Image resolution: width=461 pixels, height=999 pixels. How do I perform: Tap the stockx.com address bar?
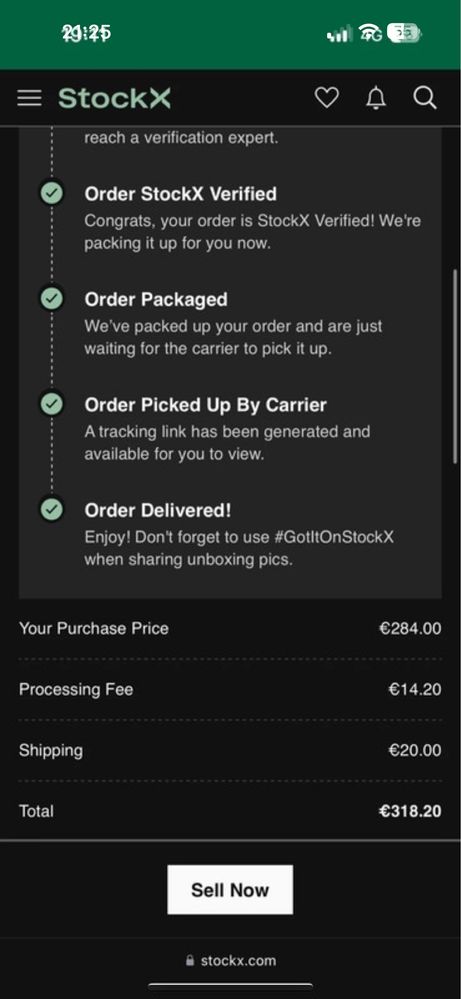(230, 960)
